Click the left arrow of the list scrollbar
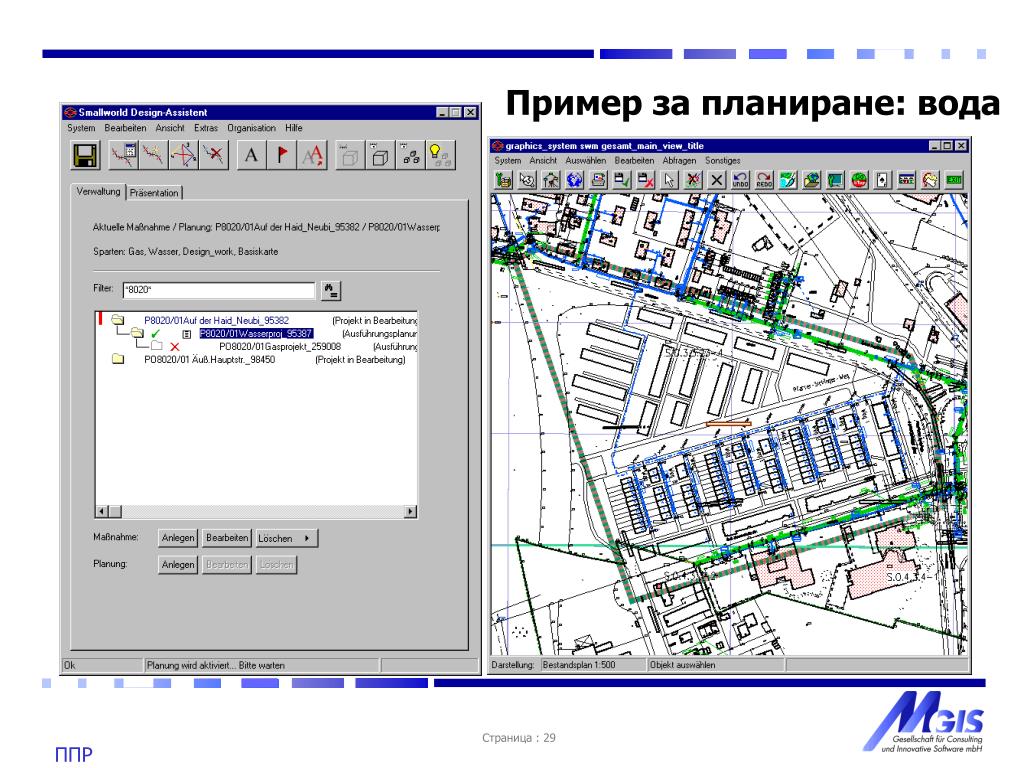The image size is (1024, 768). (102, 511)
